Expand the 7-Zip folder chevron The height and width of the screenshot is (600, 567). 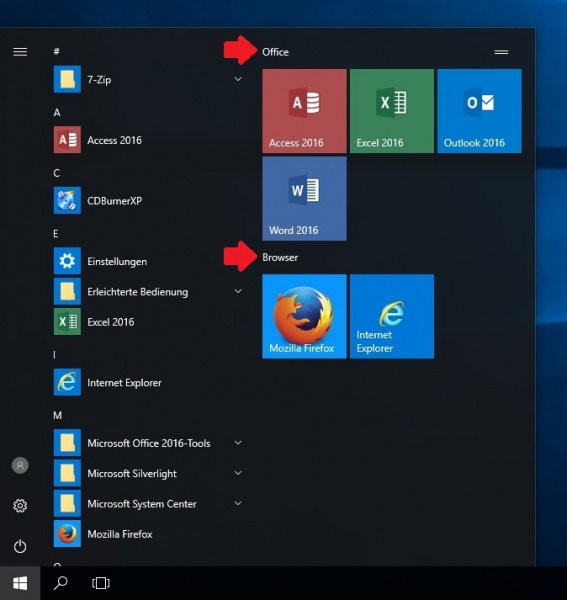tap(238, 79)
